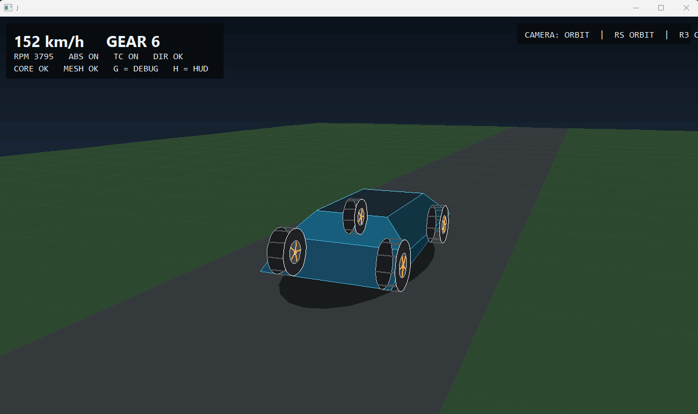
Task: Click the G = DEBUG hint
Action: (136, 69)
